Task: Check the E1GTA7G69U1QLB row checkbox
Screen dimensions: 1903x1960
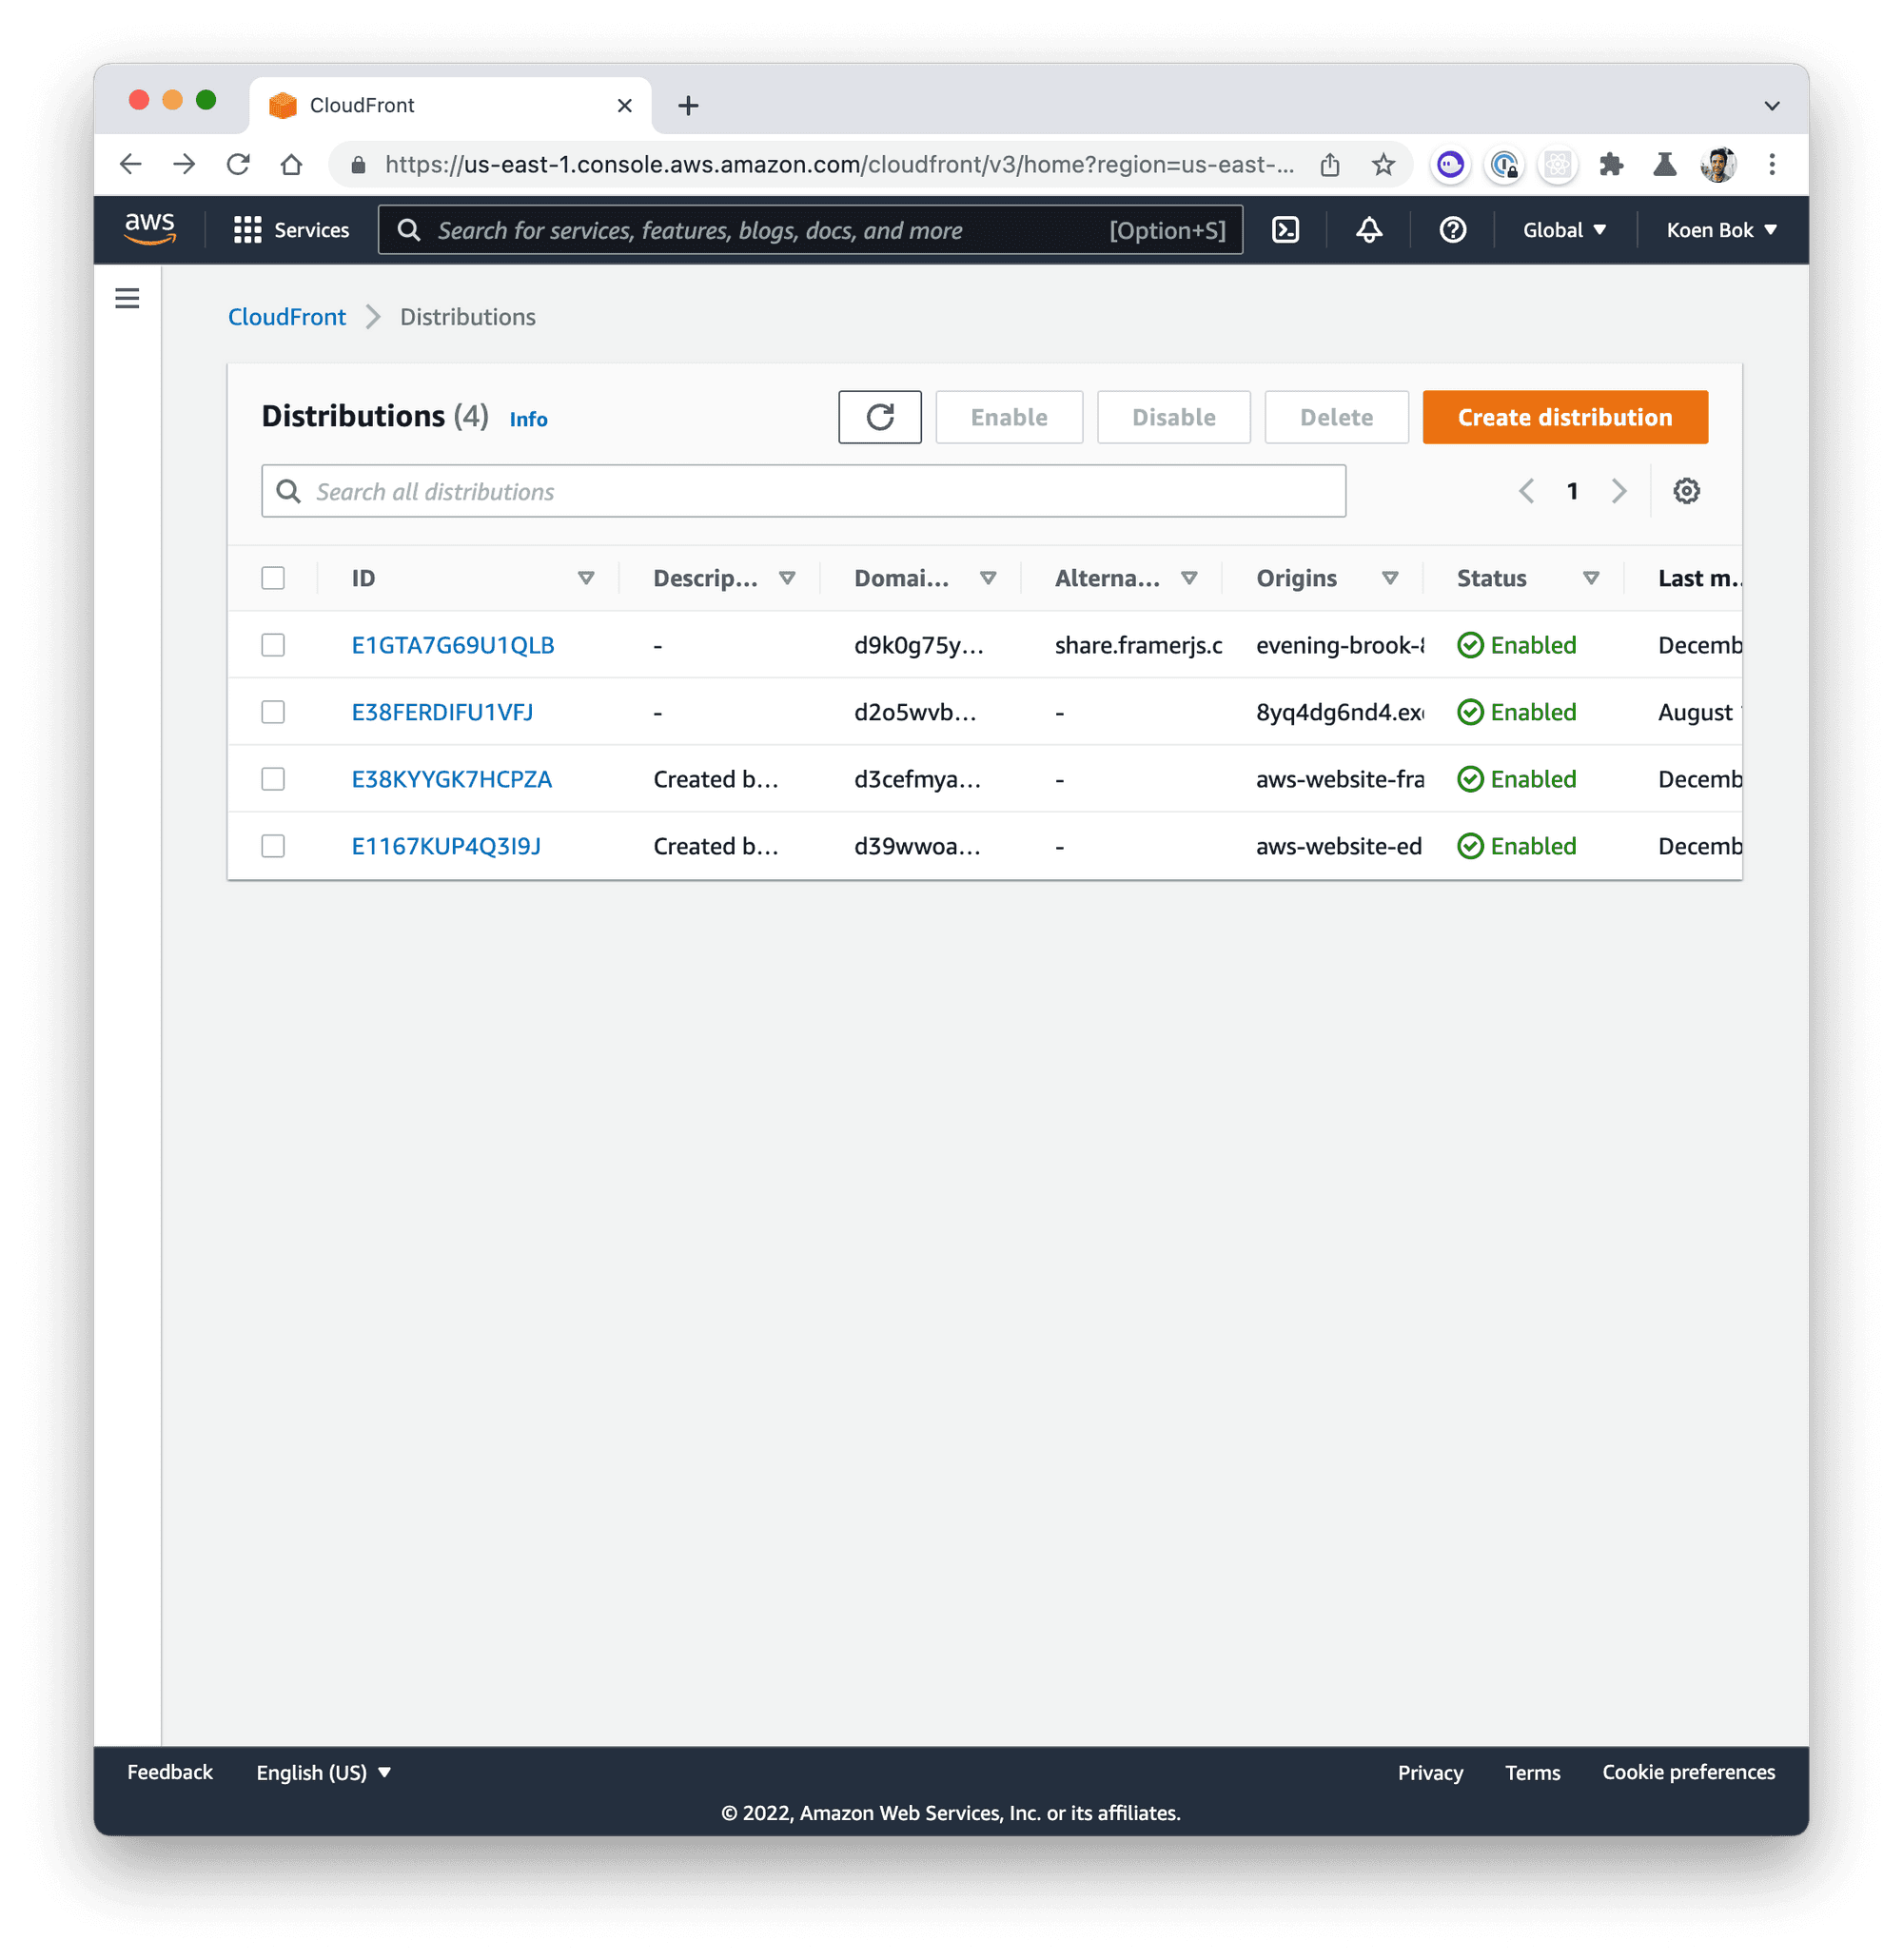Action: coord(273,645)
